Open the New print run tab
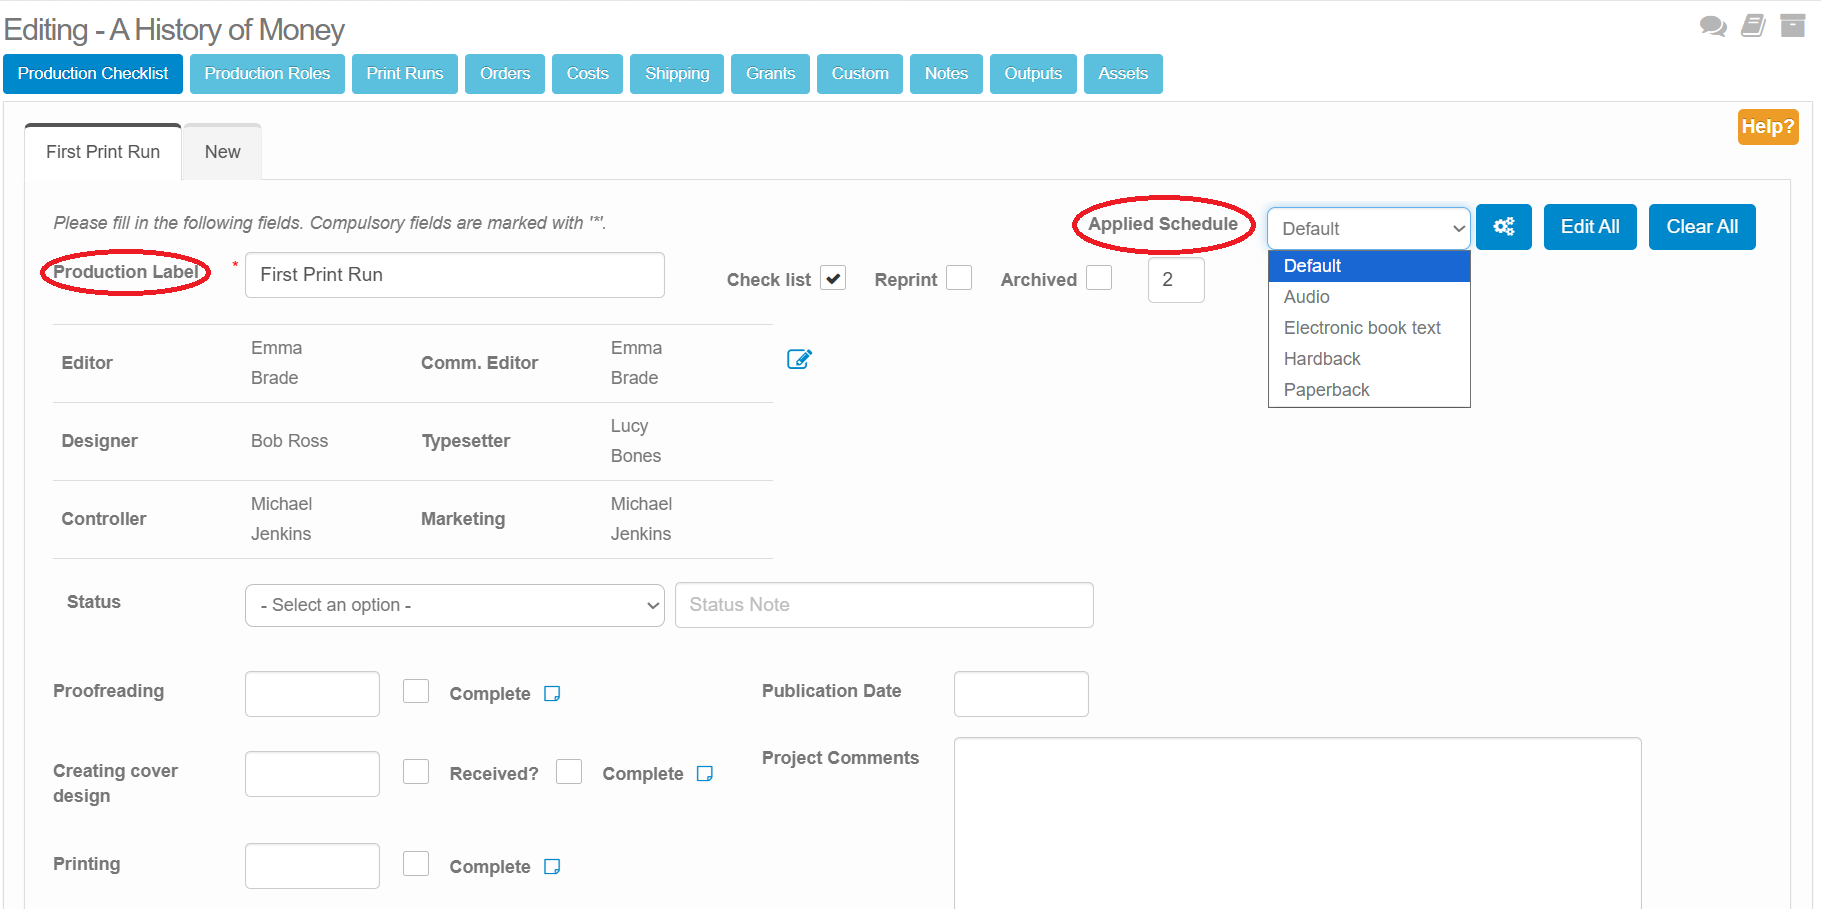Screen dimensions: 1821x909 tap(222, 152)
